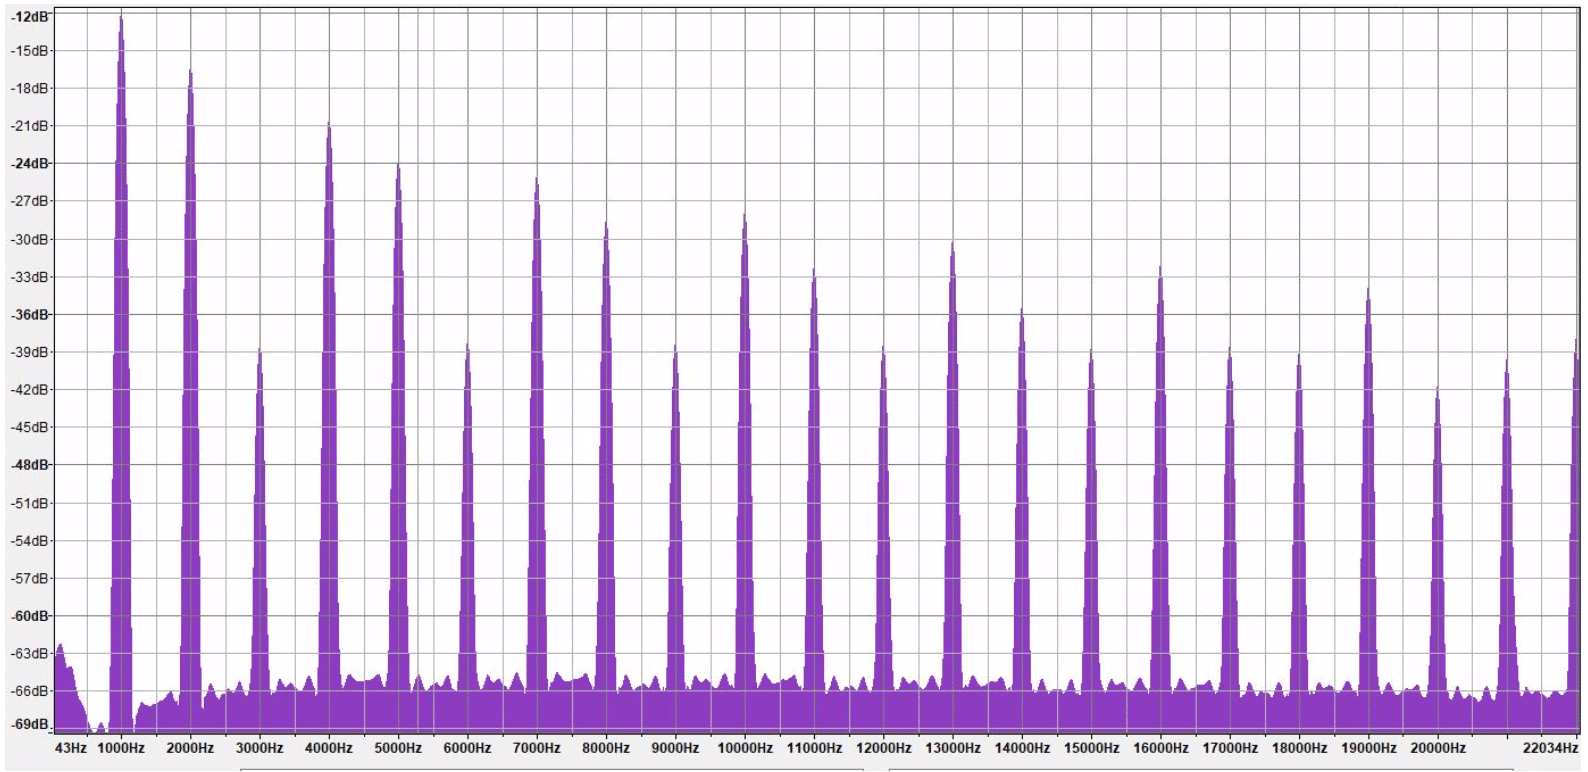Click the 43Hz frequency axis label
The width and height of the screenshot is (1588, 772).
click(x=71, y=748)
